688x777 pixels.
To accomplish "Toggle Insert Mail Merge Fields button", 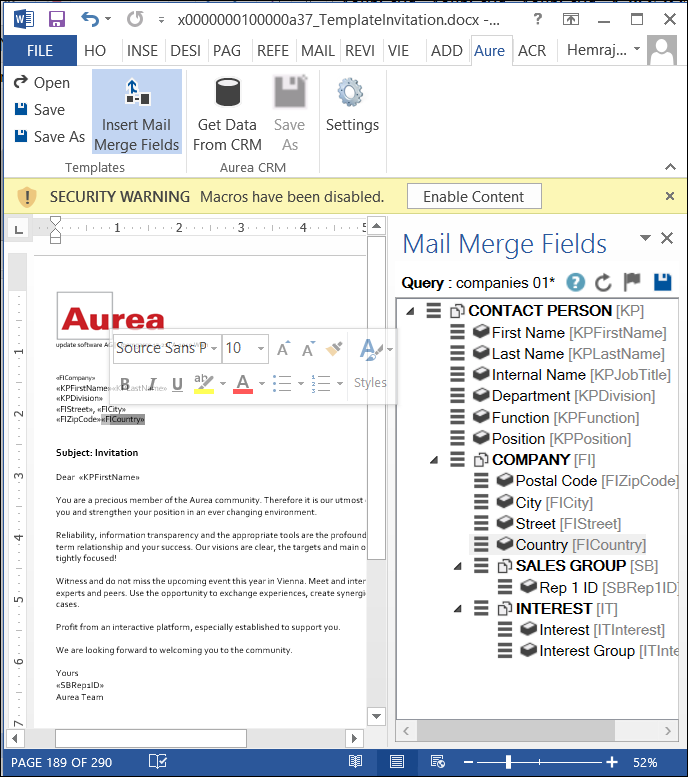I will [x=137, y=112].
